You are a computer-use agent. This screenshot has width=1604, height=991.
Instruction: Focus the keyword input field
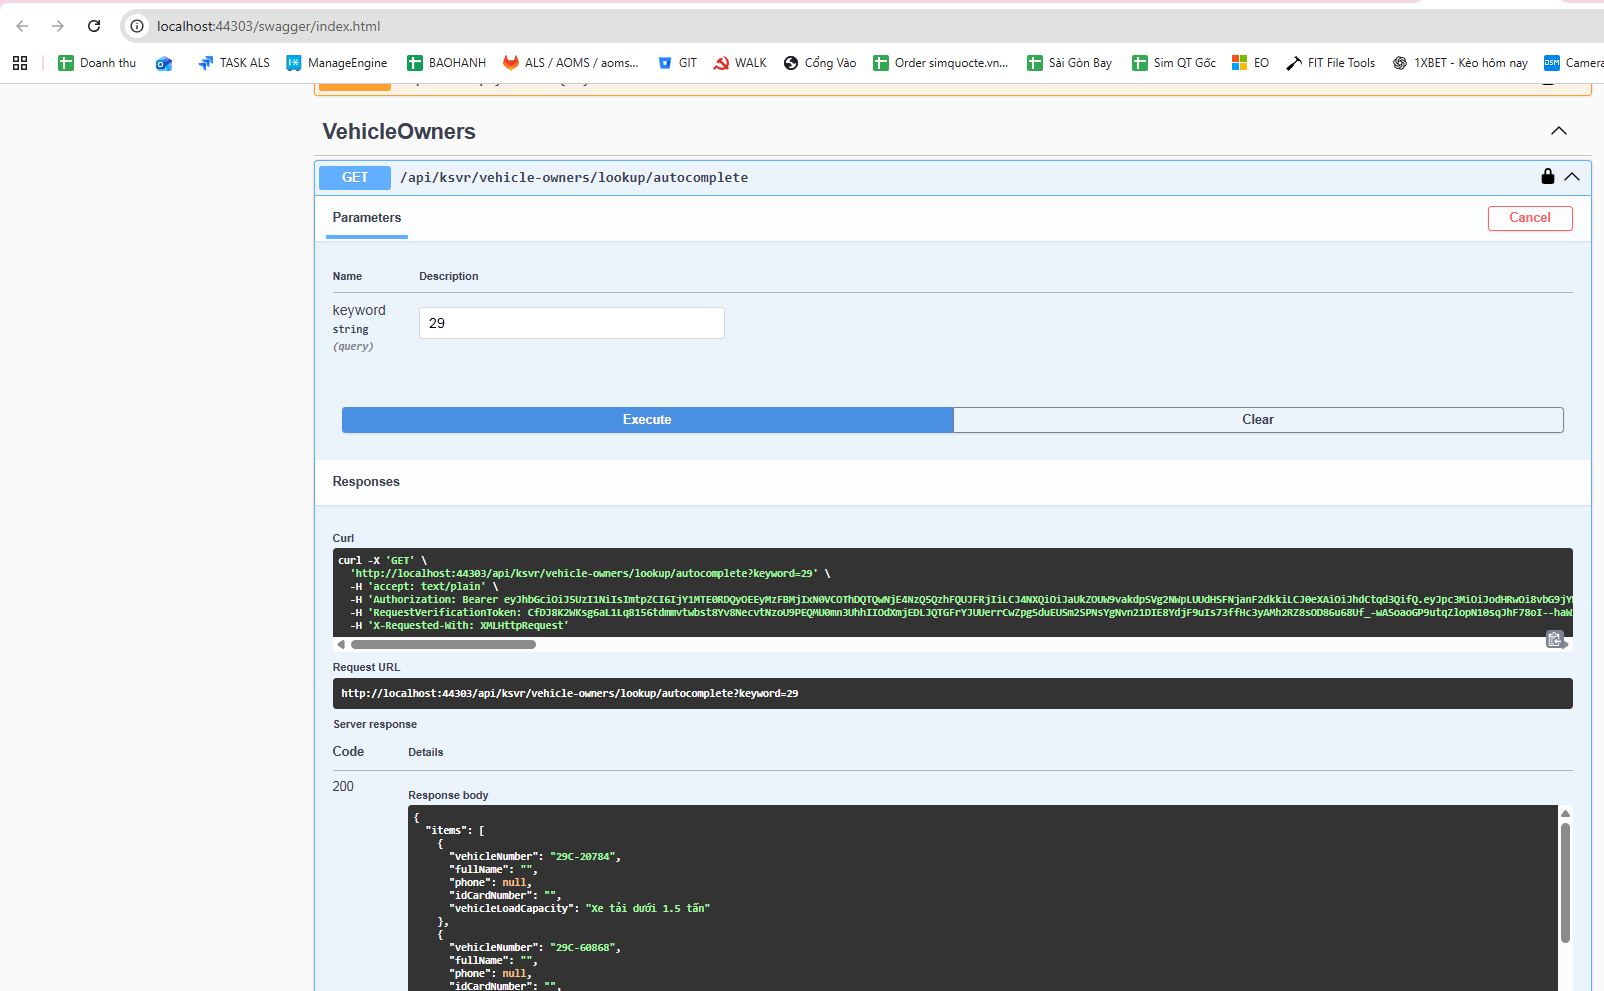click(x=571, y=323)
